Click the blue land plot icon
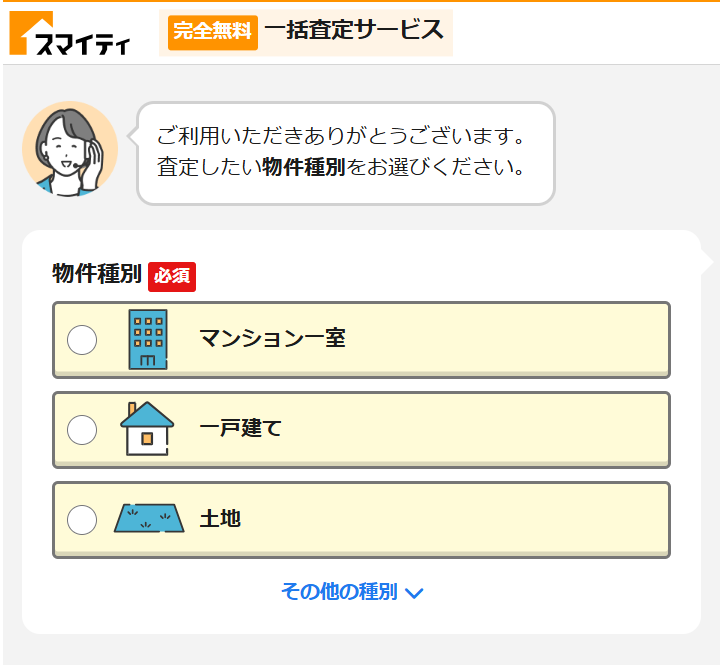Image resolution: width=720 pixels, height=666 pixels. (149, 519)
